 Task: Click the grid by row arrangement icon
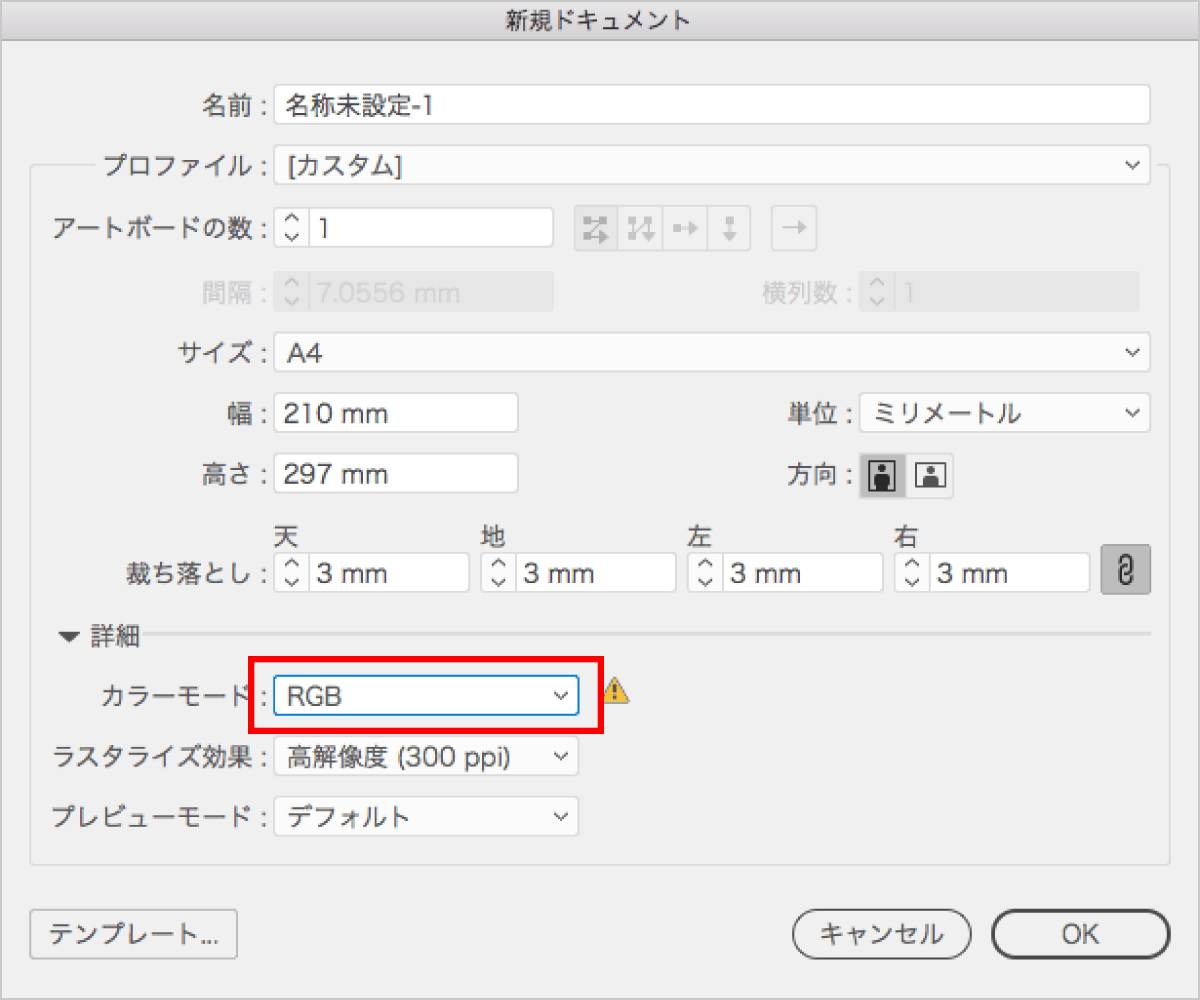[x=596, y=229]
